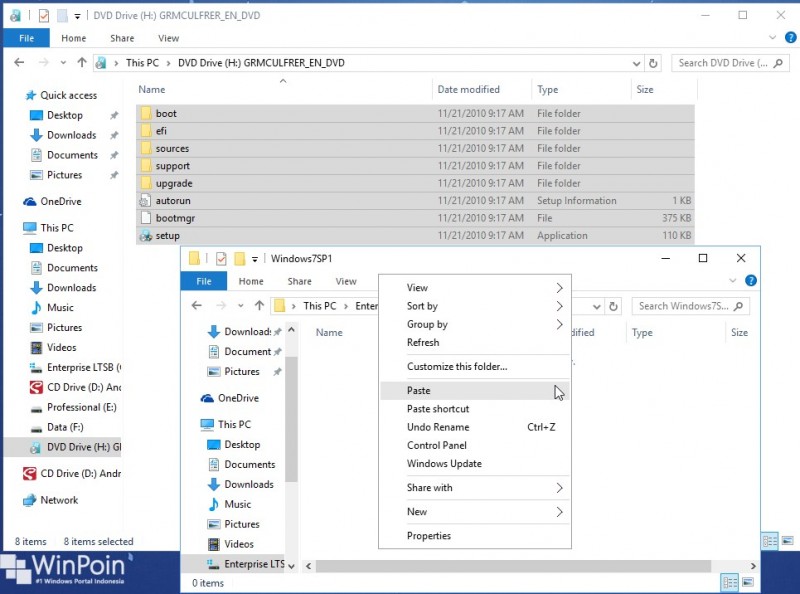Choose Paste from the context menu

[475, 390]
